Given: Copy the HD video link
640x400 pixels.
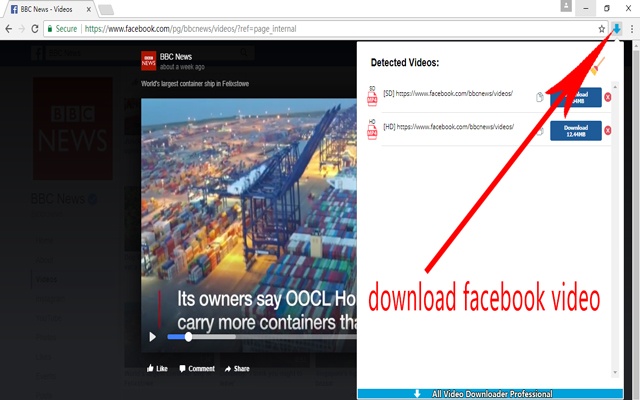Looking at the screenshot, I should 540,131.
